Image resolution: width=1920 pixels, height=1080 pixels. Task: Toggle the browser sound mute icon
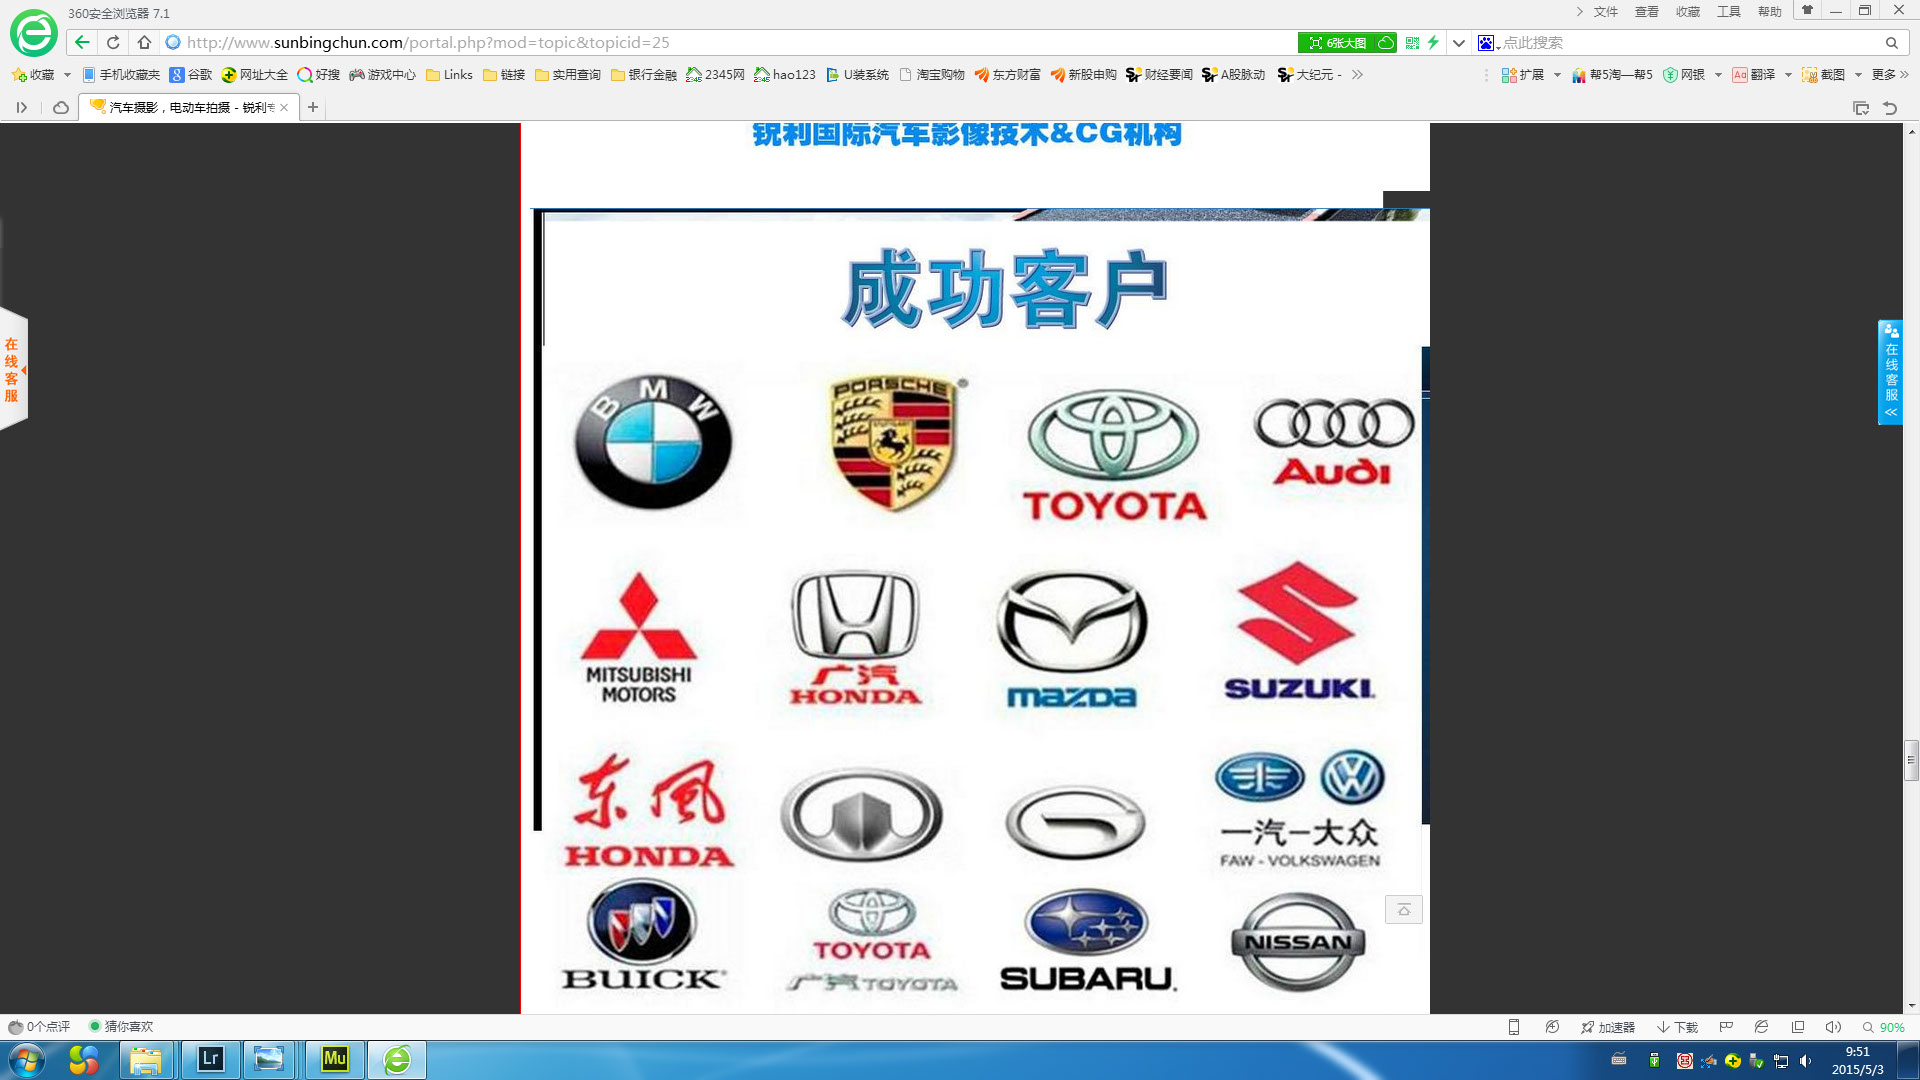1833,1027
